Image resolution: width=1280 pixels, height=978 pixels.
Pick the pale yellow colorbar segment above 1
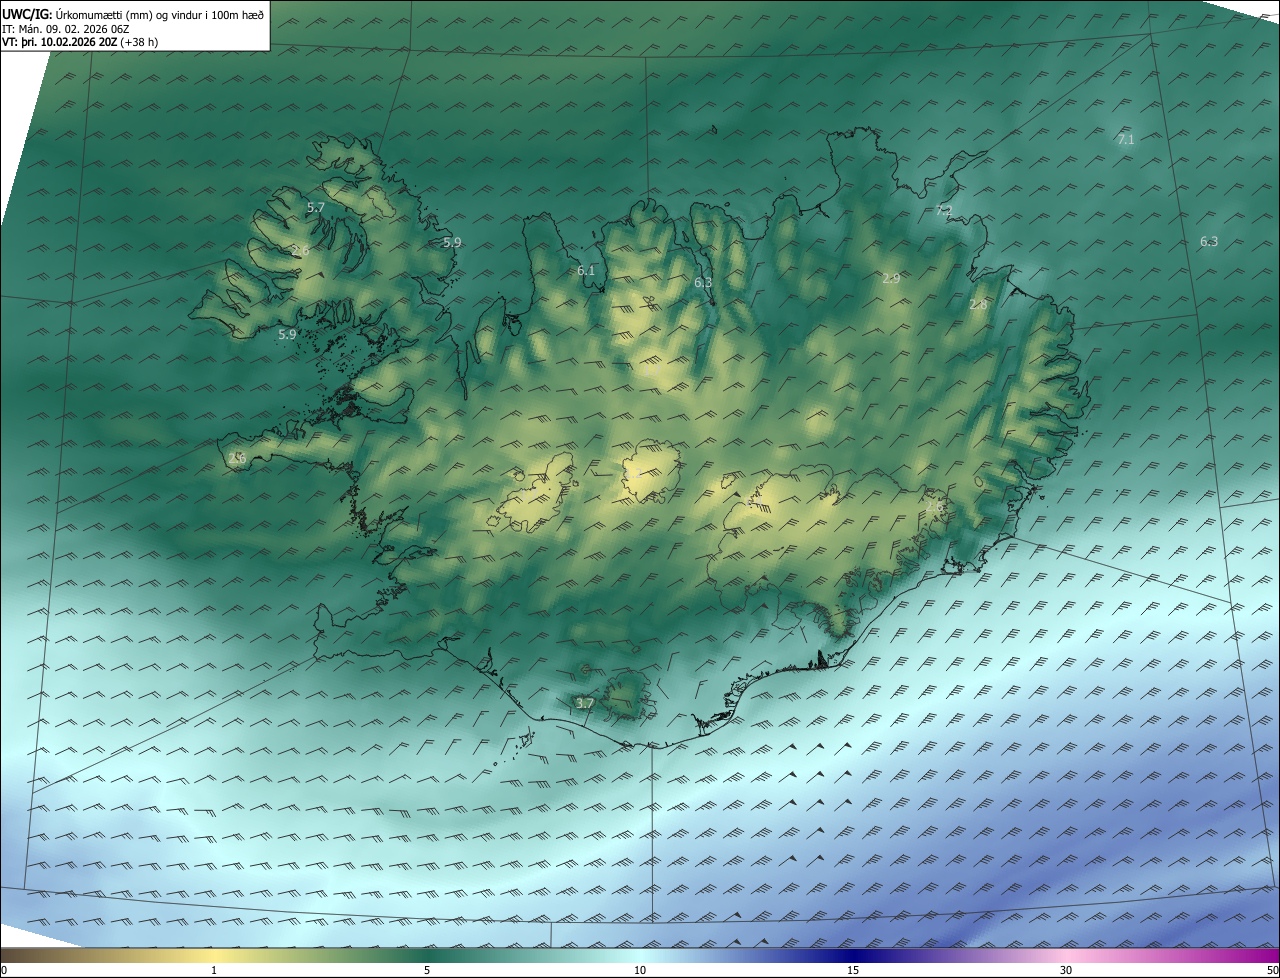pos(214,955)
